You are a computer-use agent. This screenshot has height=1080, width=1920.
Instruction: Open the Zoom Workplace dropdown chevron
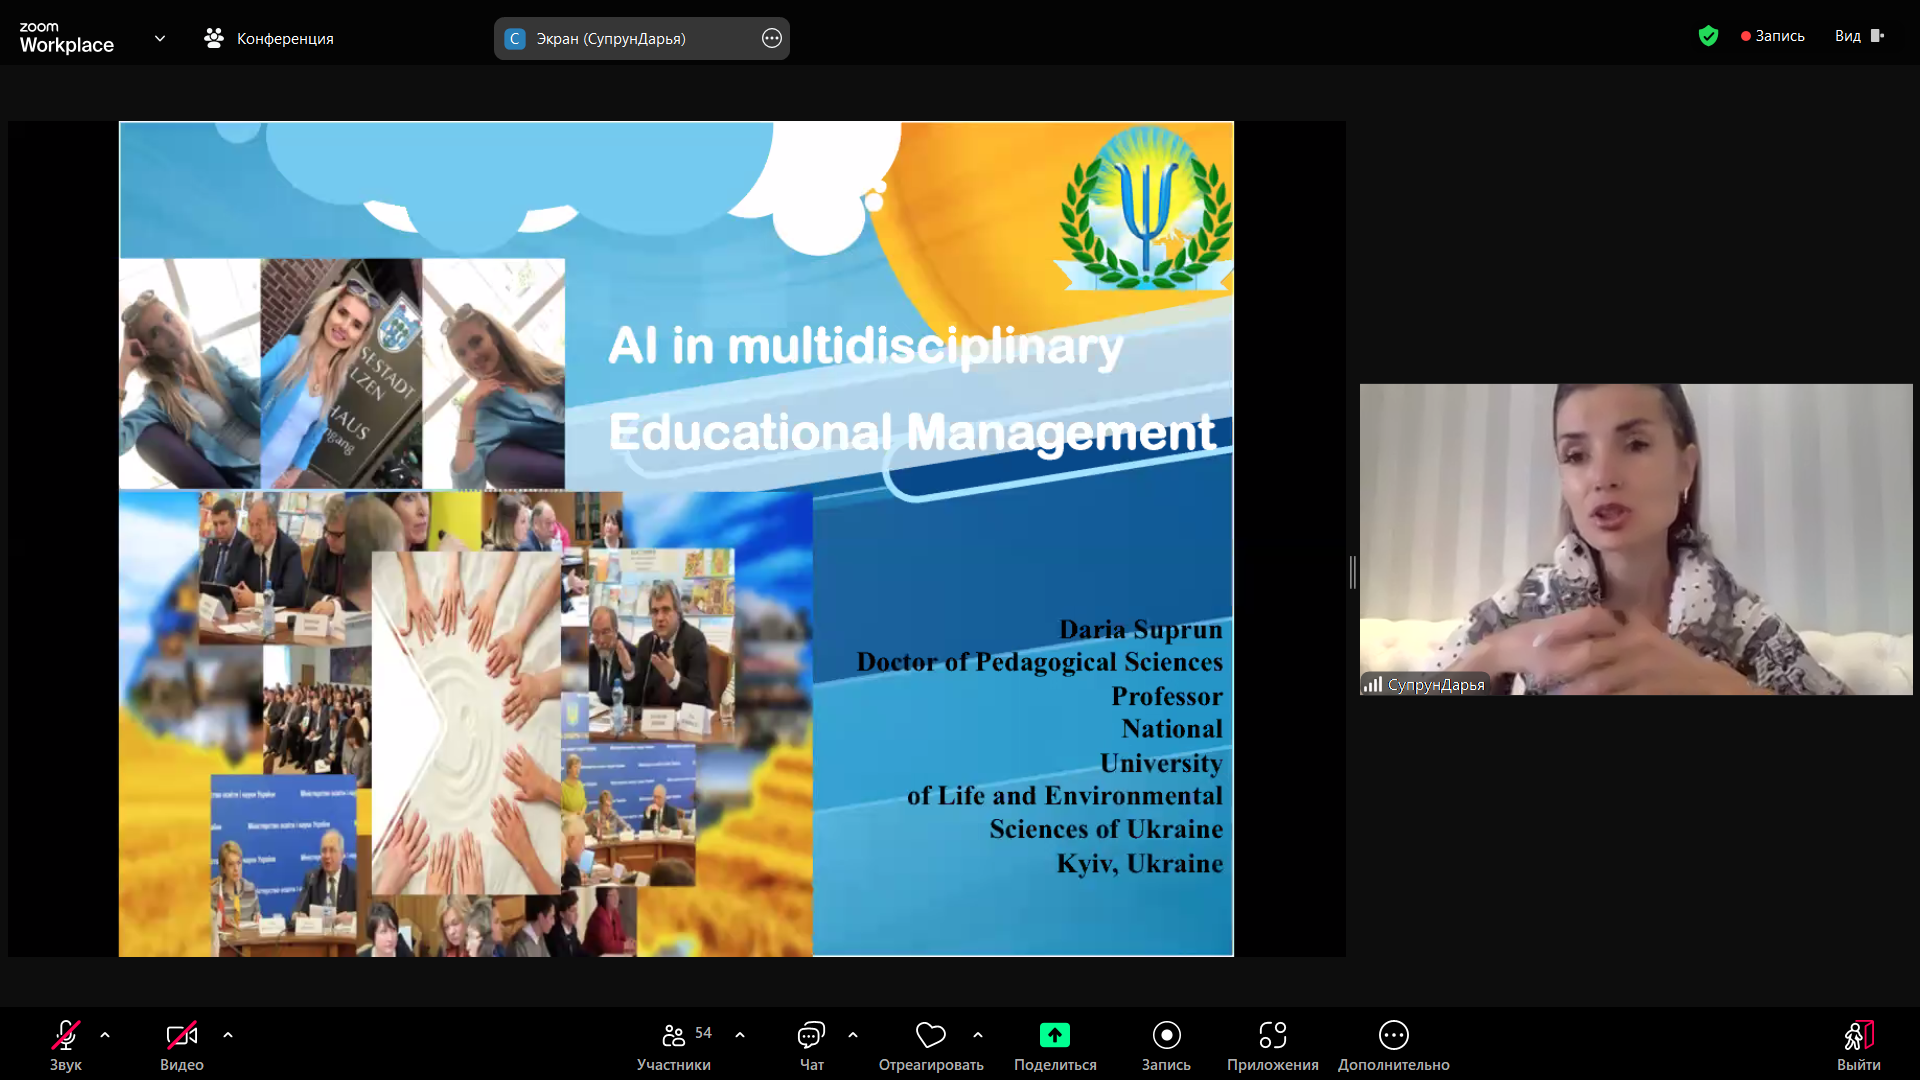point(160,38)
